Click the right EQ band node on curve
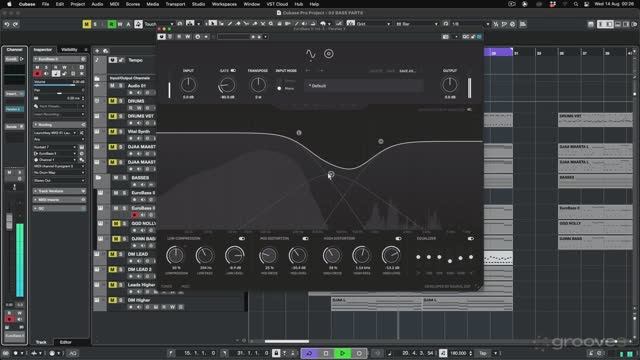 [x=380, y=141]
